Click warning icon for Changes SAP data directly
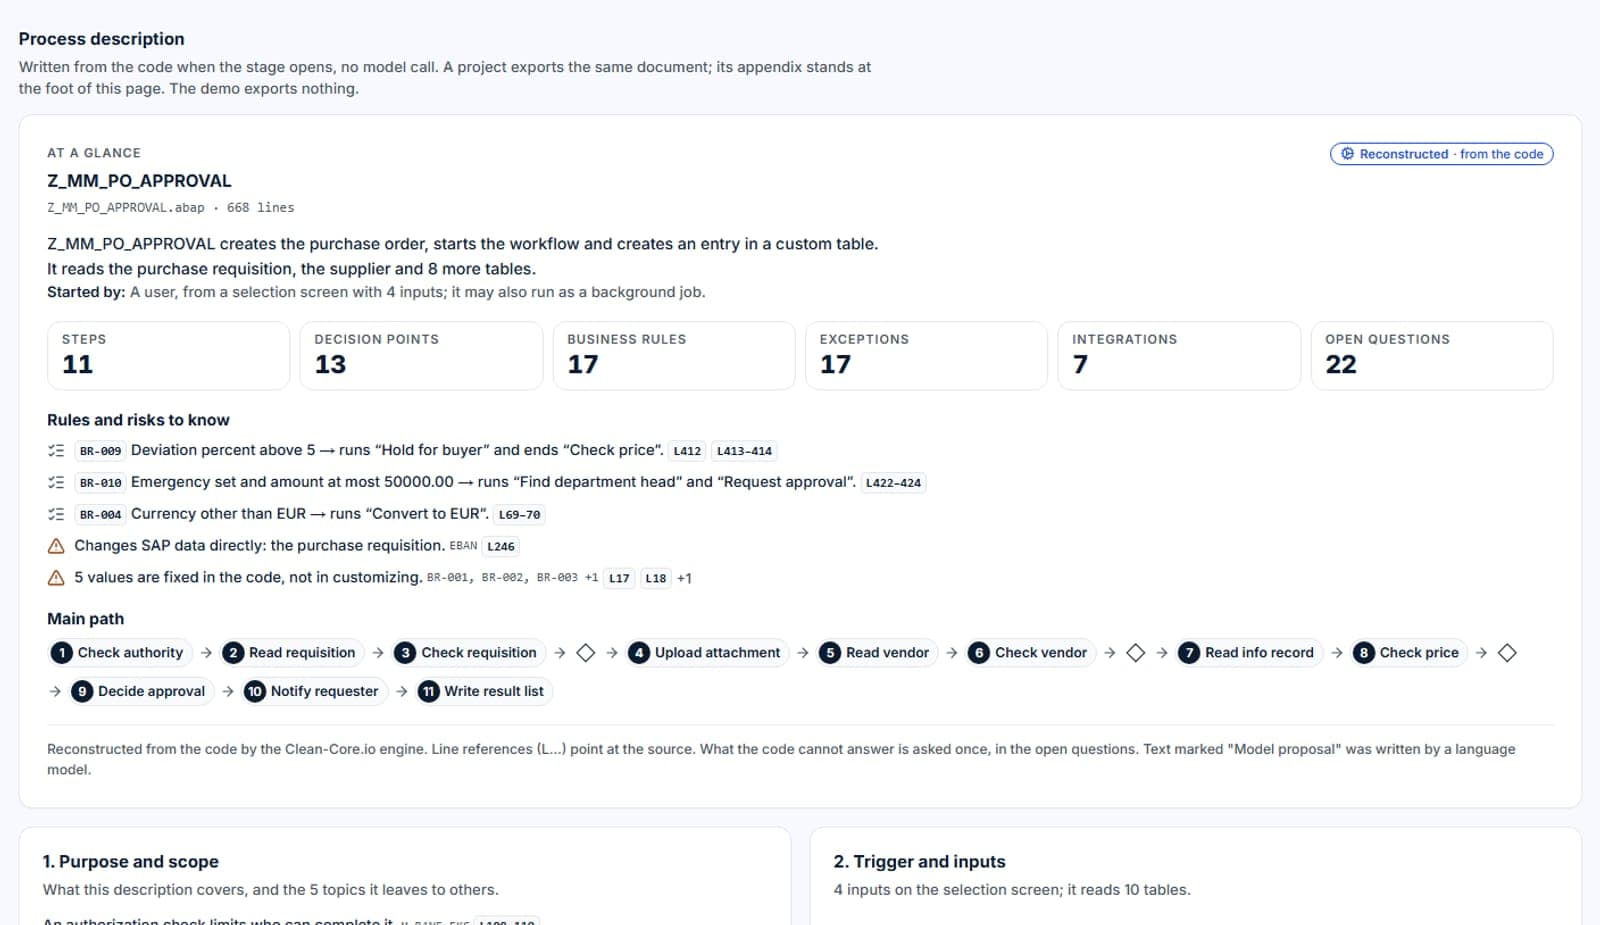Screen dimensions: 1600x925 click(x=56, y=546)
